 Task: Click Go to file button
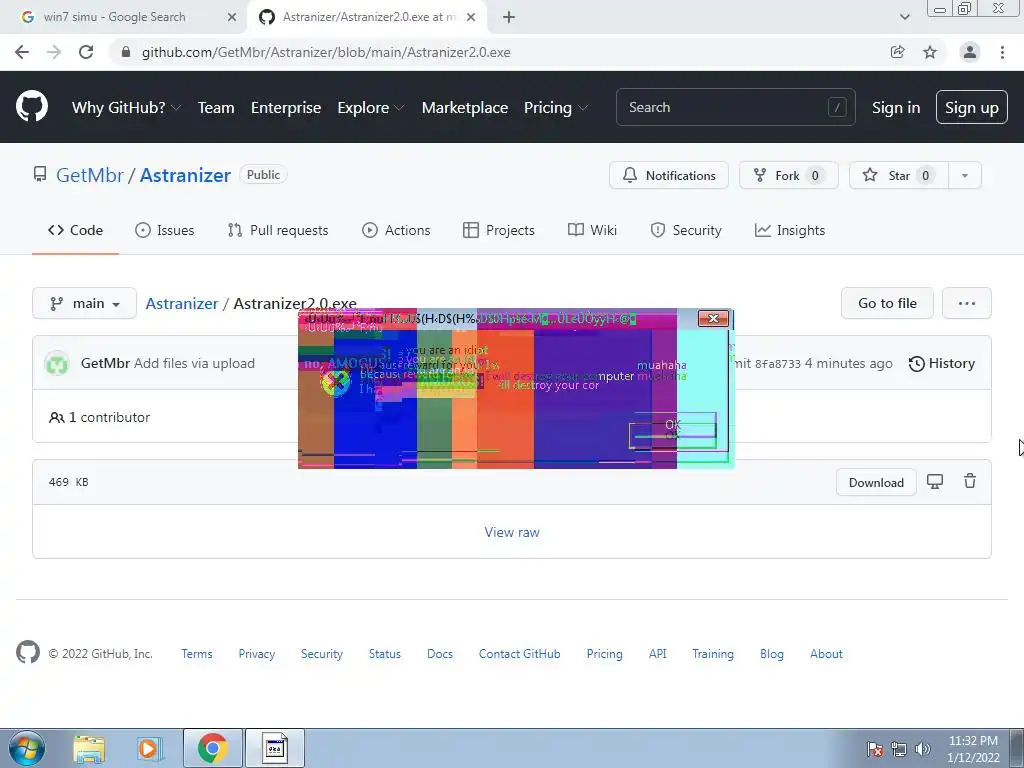(887, 303)
